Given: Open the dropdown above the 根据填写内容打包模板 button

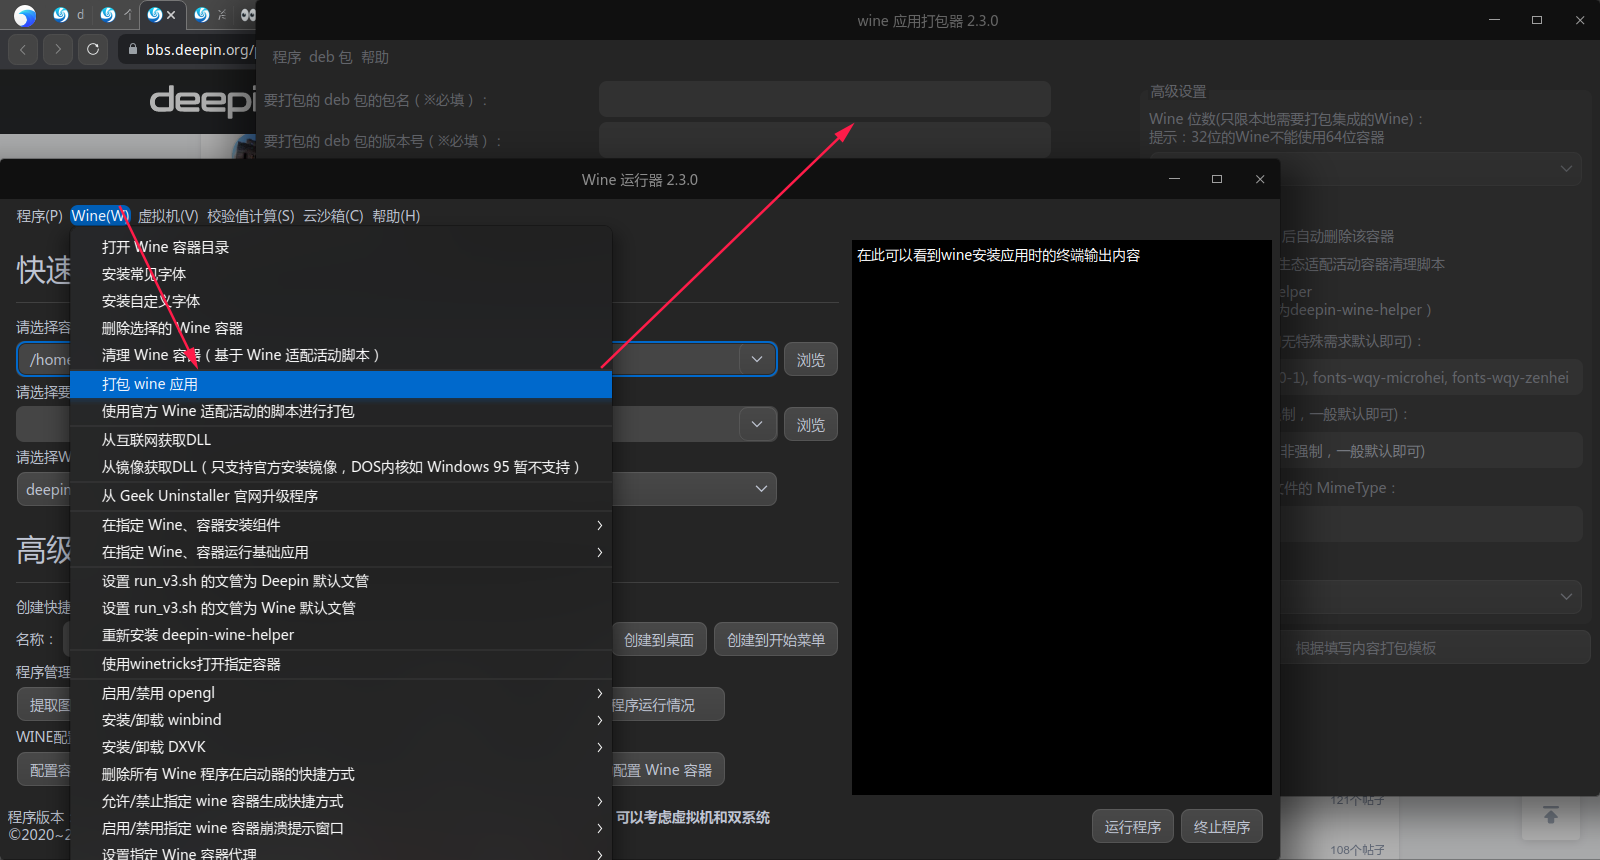Looking at the screenshot, I should click(1431, 597).
